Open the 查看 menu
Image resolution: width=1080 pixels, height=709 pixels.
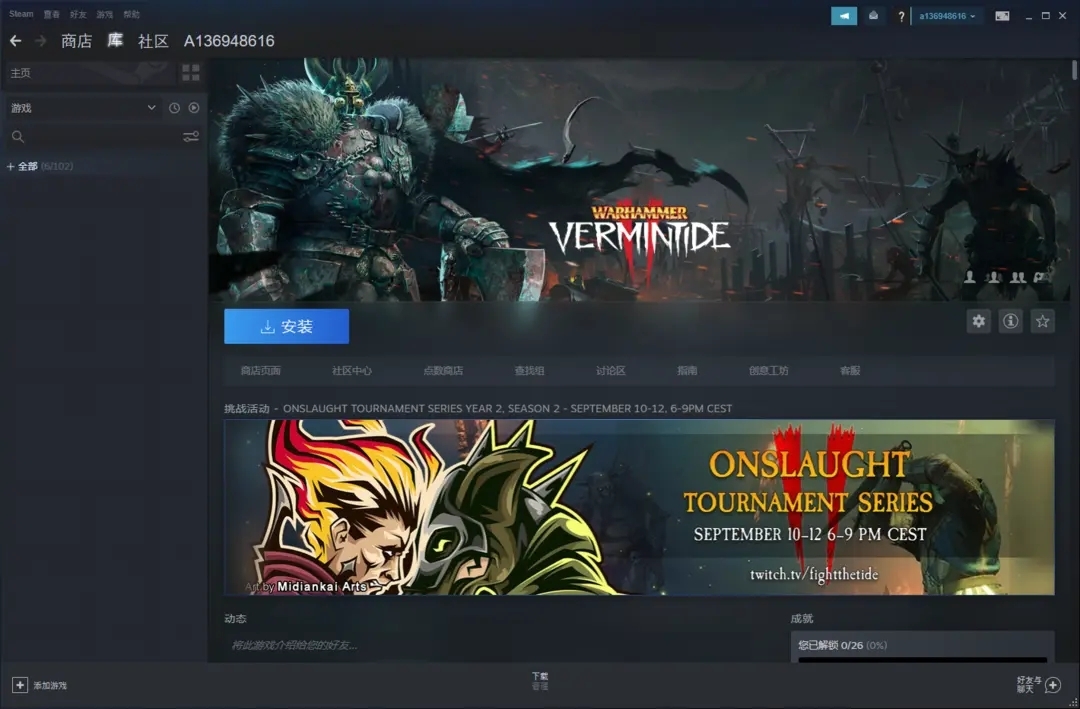(x=52, y=14)
